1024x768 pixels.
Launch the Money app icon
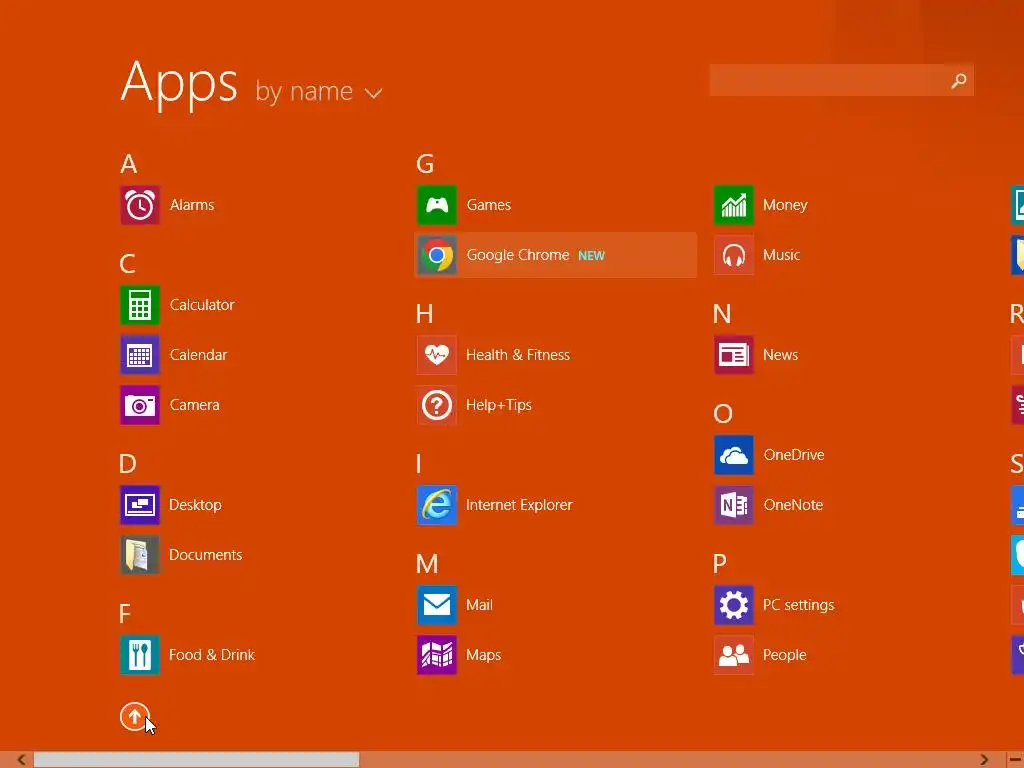734,205
